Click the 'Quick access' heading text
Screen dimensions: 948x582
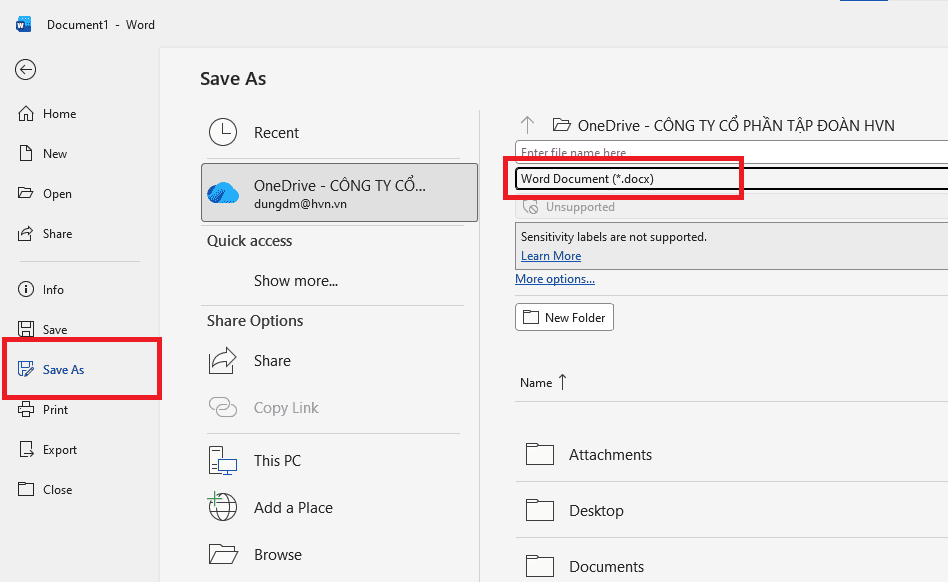pyautogui.click(x=249, y=241)
